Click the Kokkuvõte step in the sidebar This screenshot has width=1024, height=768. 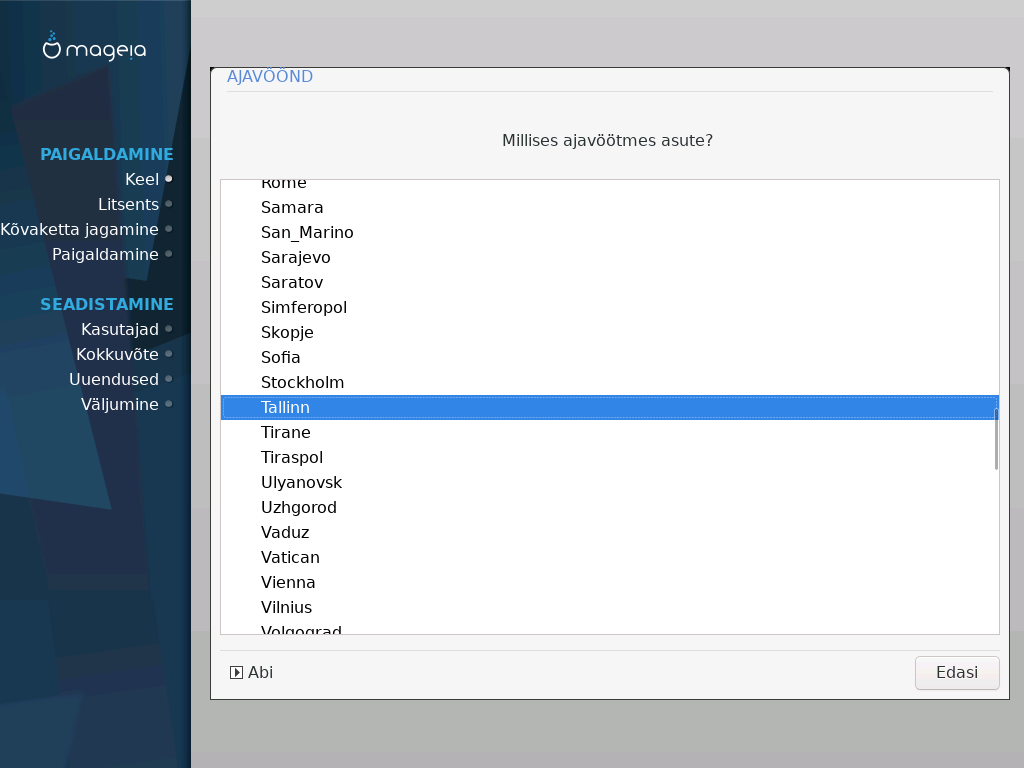click(x=116, y=354)
